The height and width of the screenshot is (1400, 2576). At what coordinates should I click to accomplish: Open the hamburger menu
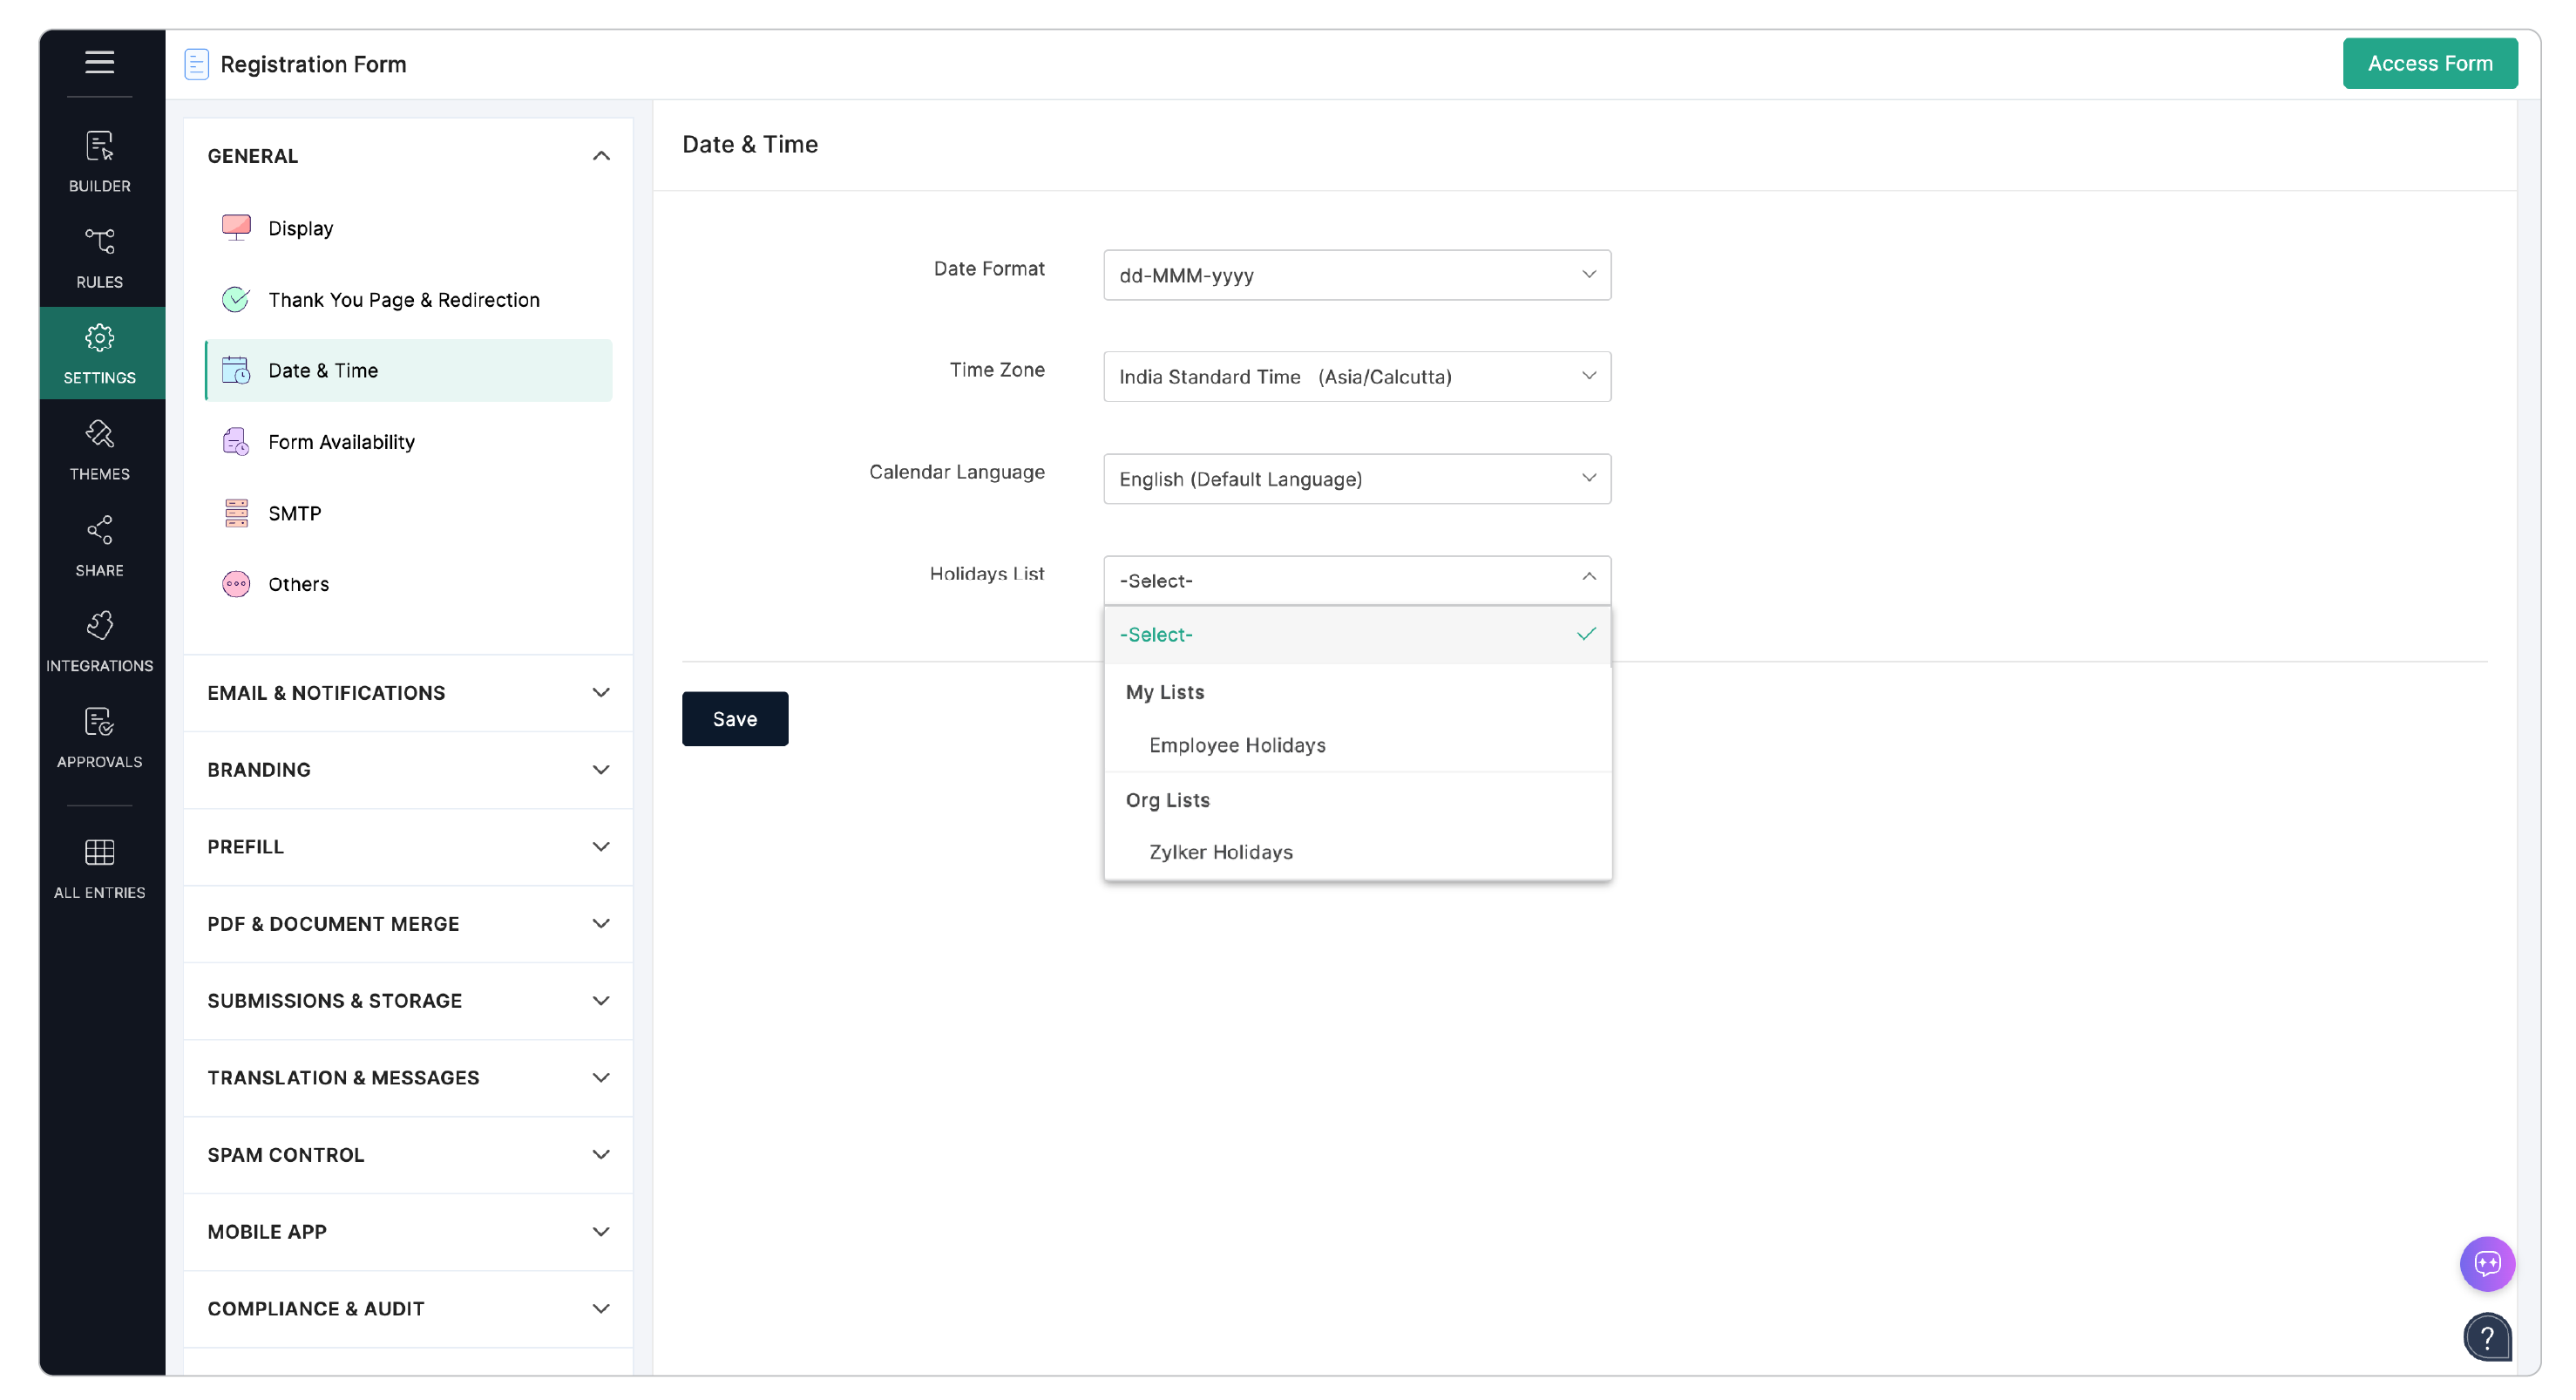100,62
